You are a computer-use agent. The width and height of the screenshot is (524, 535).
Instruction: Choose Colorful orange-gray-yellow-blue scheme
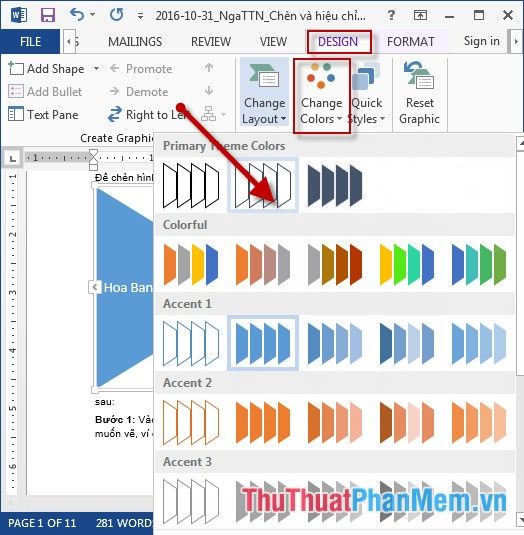point(191,264)
